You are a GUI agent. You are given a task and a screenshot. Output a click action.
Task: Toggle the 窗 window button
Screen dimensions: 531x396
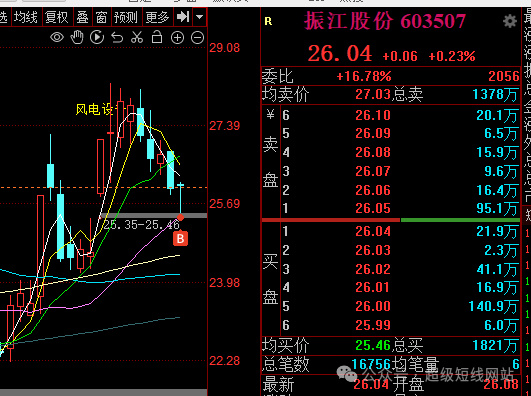pyautogui.click(x=101, y=17)
